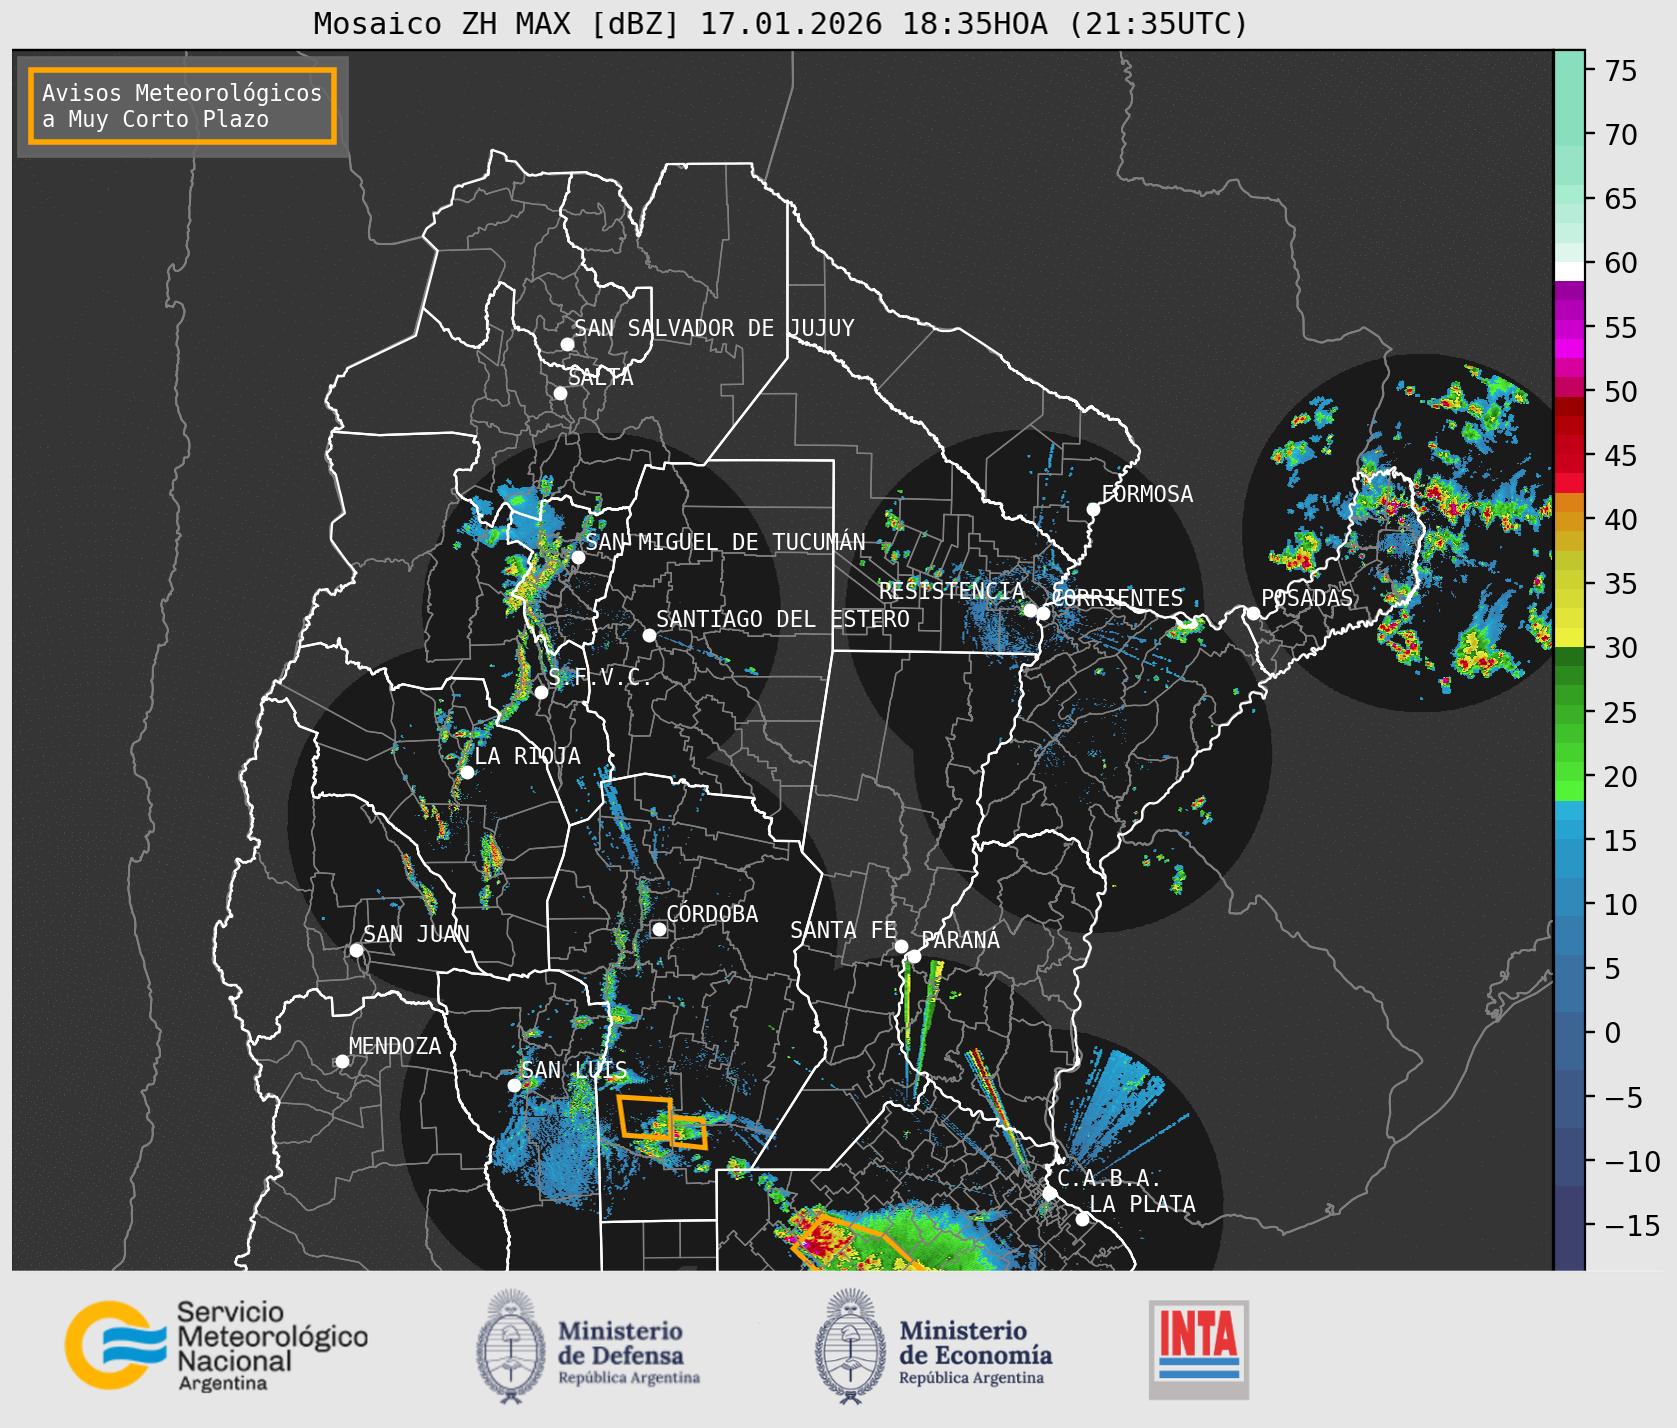Click the 55 tick label on the color scale
Screen dimensions: 1677x1428
pos(1621,328)
